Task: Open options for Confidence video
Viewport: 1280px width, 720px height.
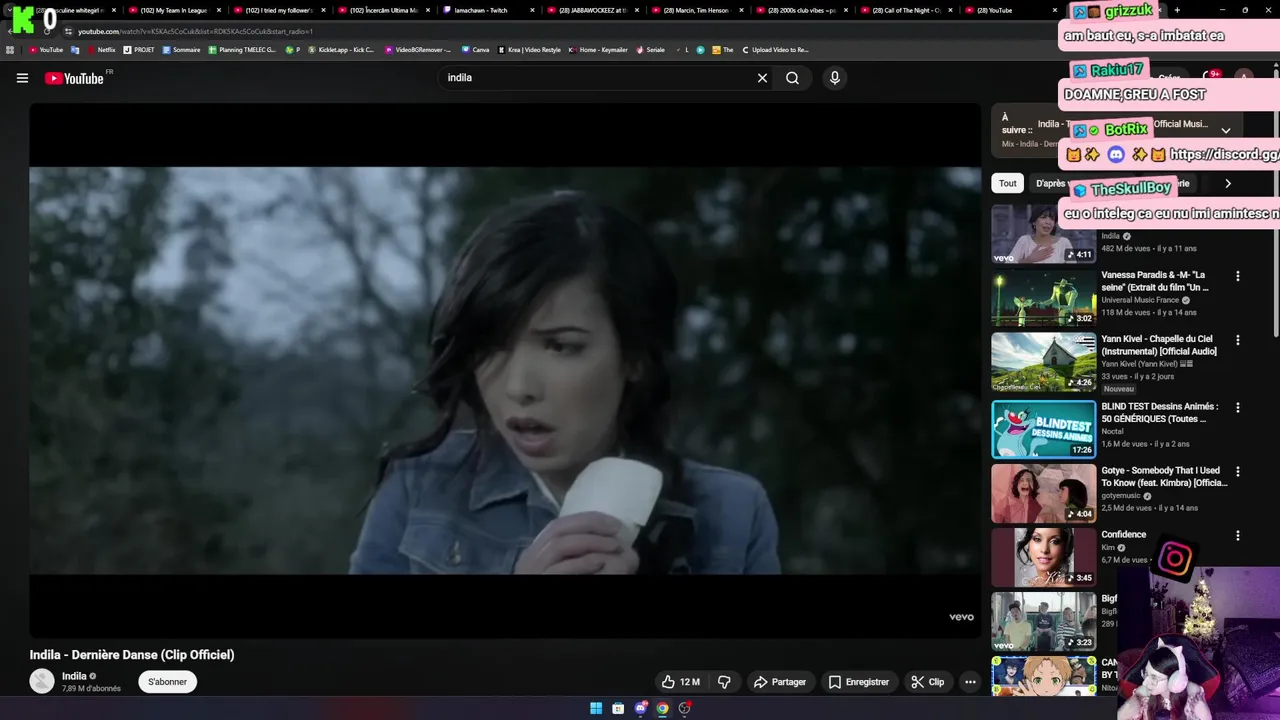Action: click(x=1237, y=535)
